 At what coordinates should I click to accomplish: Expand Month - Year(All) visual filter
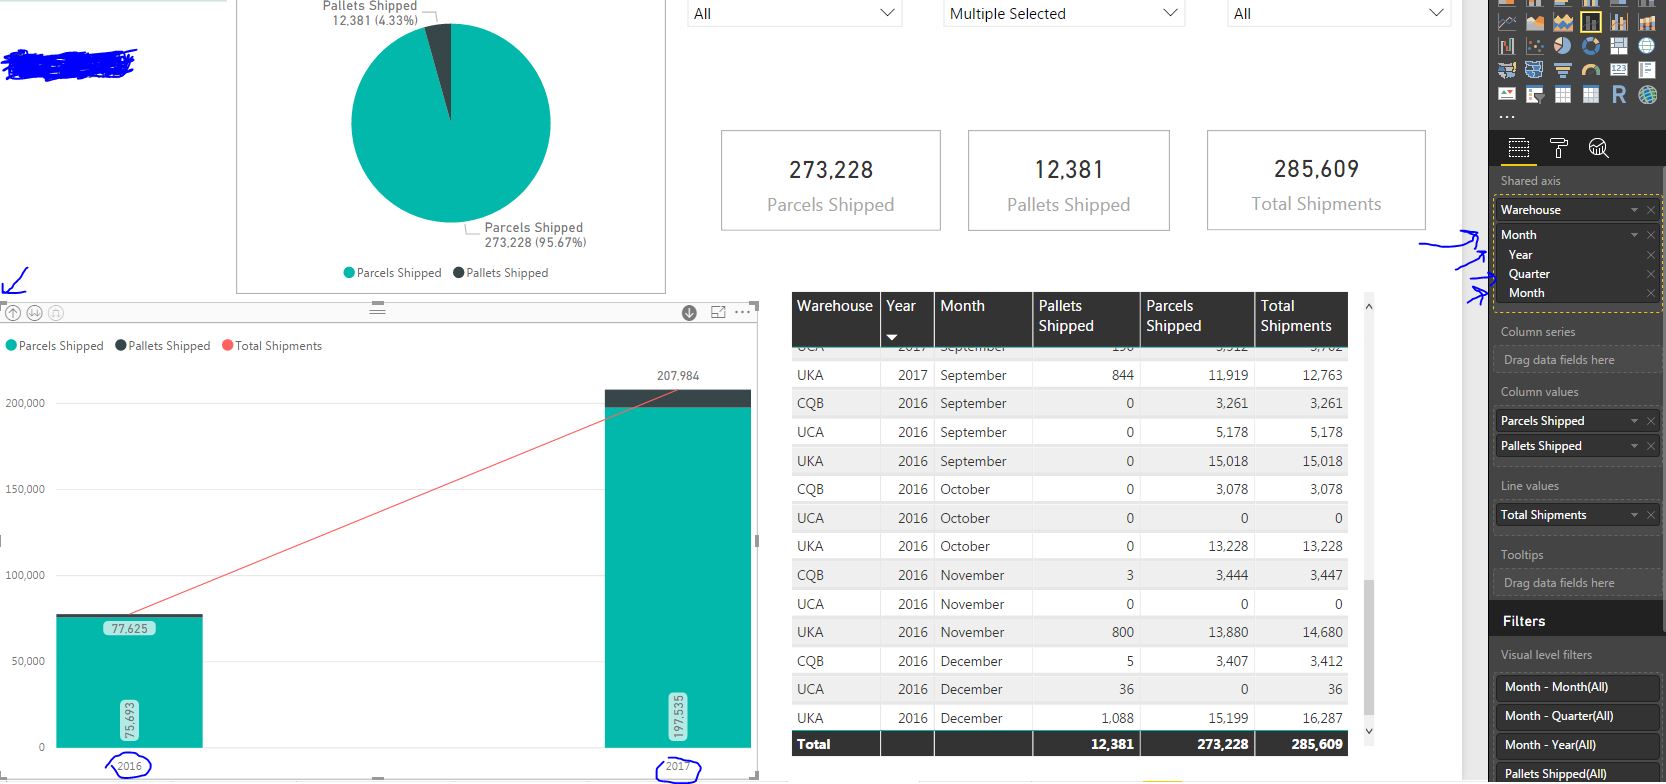tap(1577, 745)
